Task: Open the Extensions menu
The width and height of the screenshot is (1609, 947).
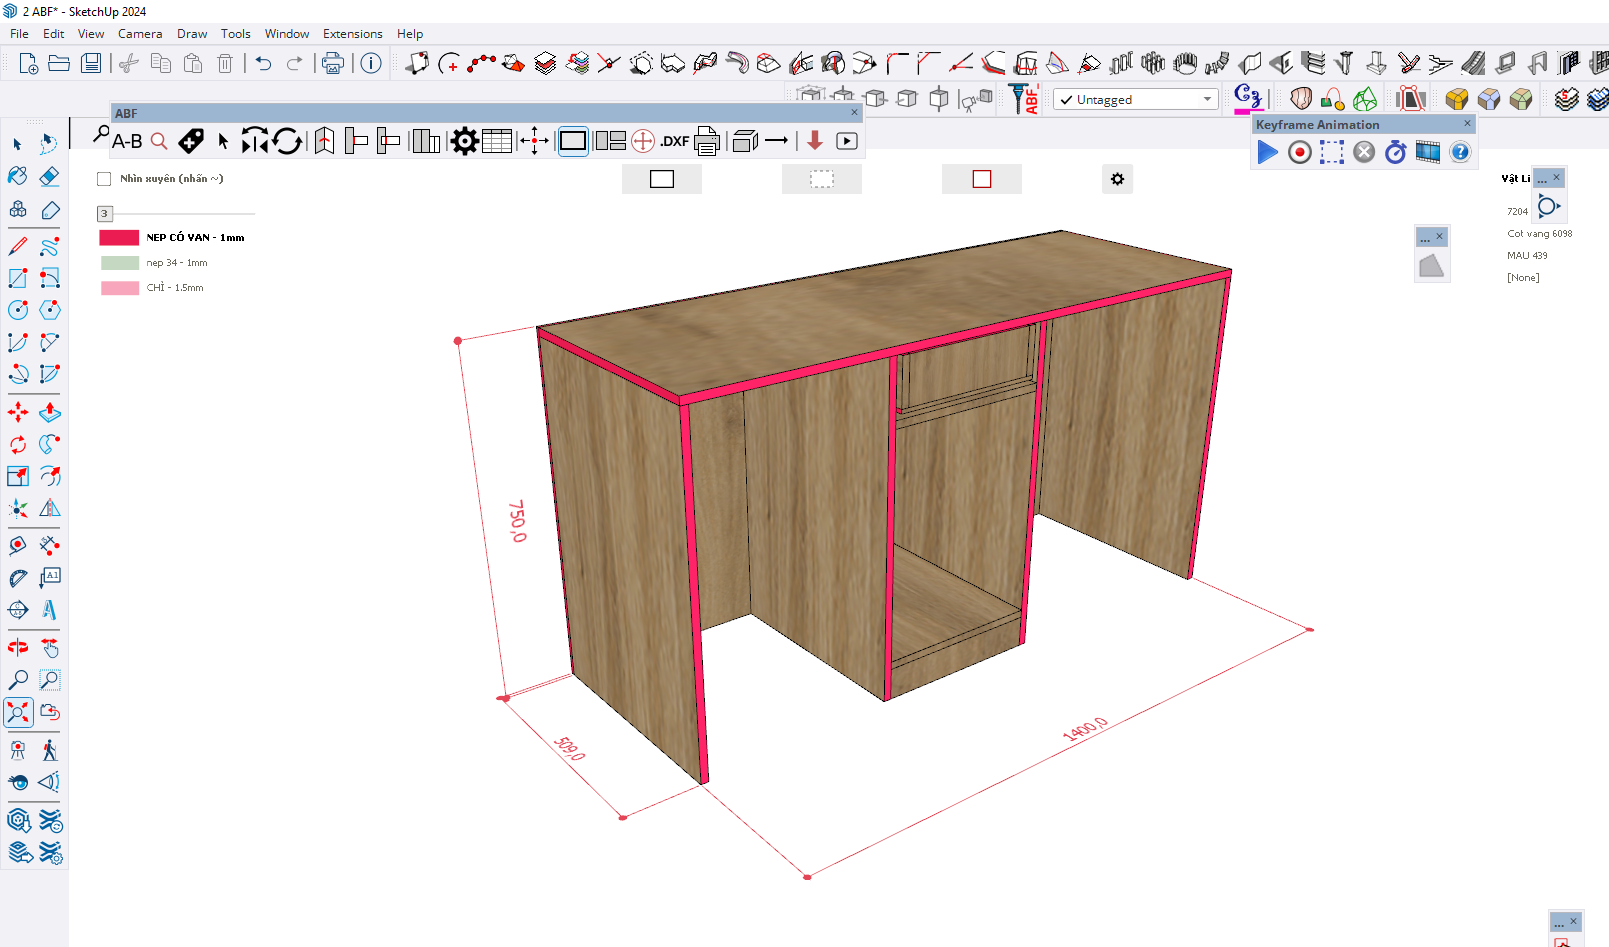Action: click(352, 34)
